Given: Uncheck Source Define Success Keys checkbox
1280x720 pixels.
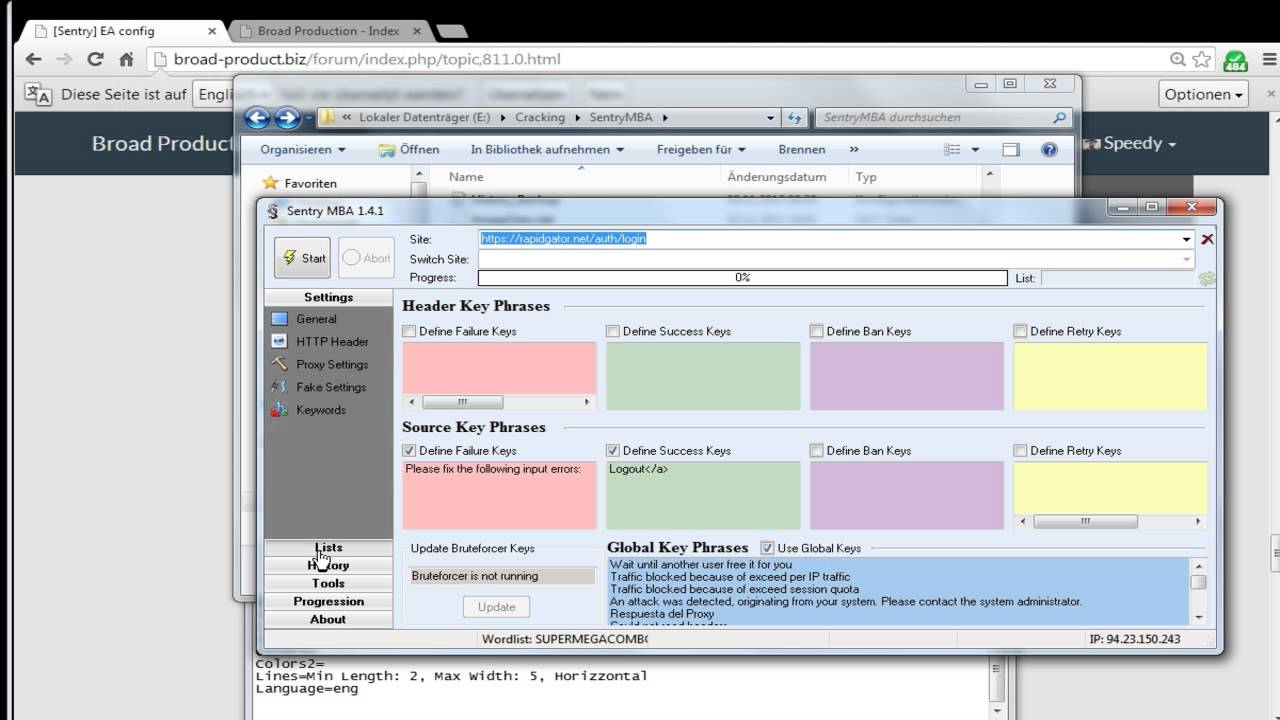Looking at the screenshot, I should point(613,451).
